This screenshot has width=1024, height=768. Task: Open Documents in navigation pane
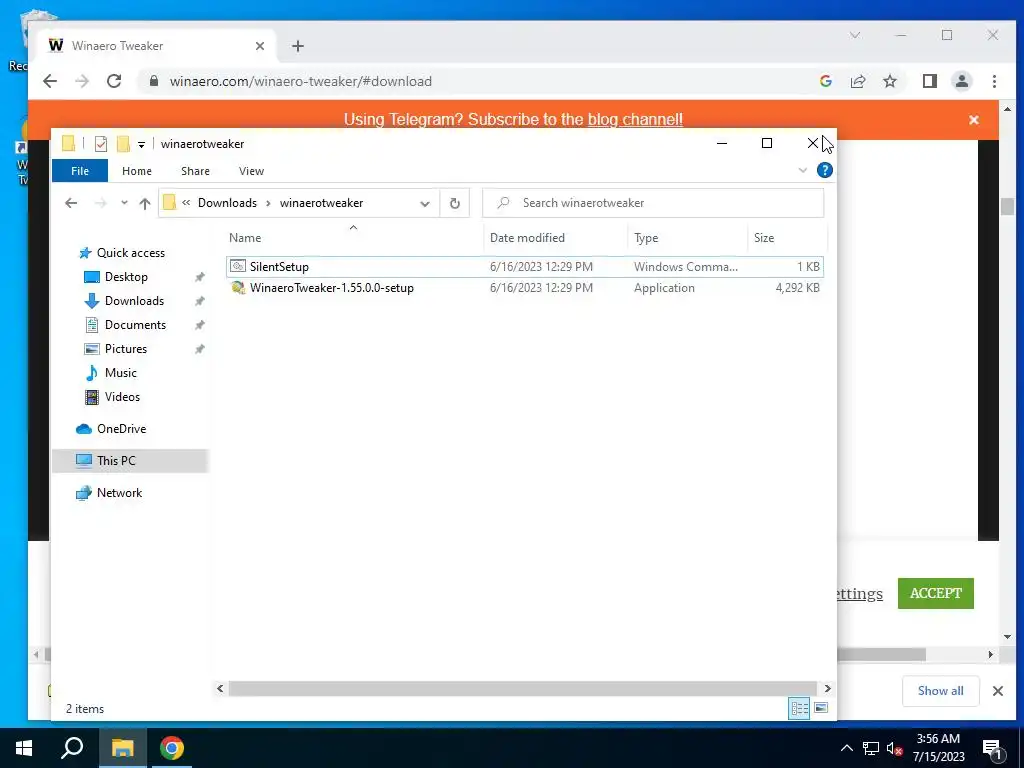[x=135, y=325]
